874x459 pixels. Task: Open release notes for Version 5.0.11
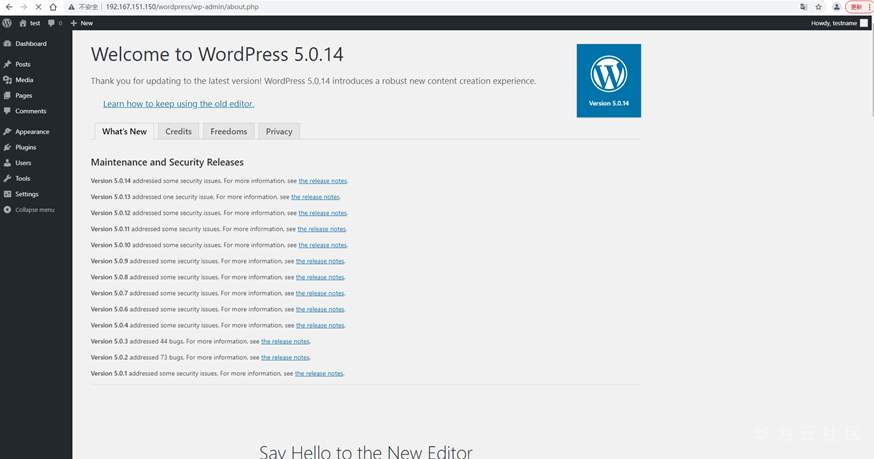(322, 229)
